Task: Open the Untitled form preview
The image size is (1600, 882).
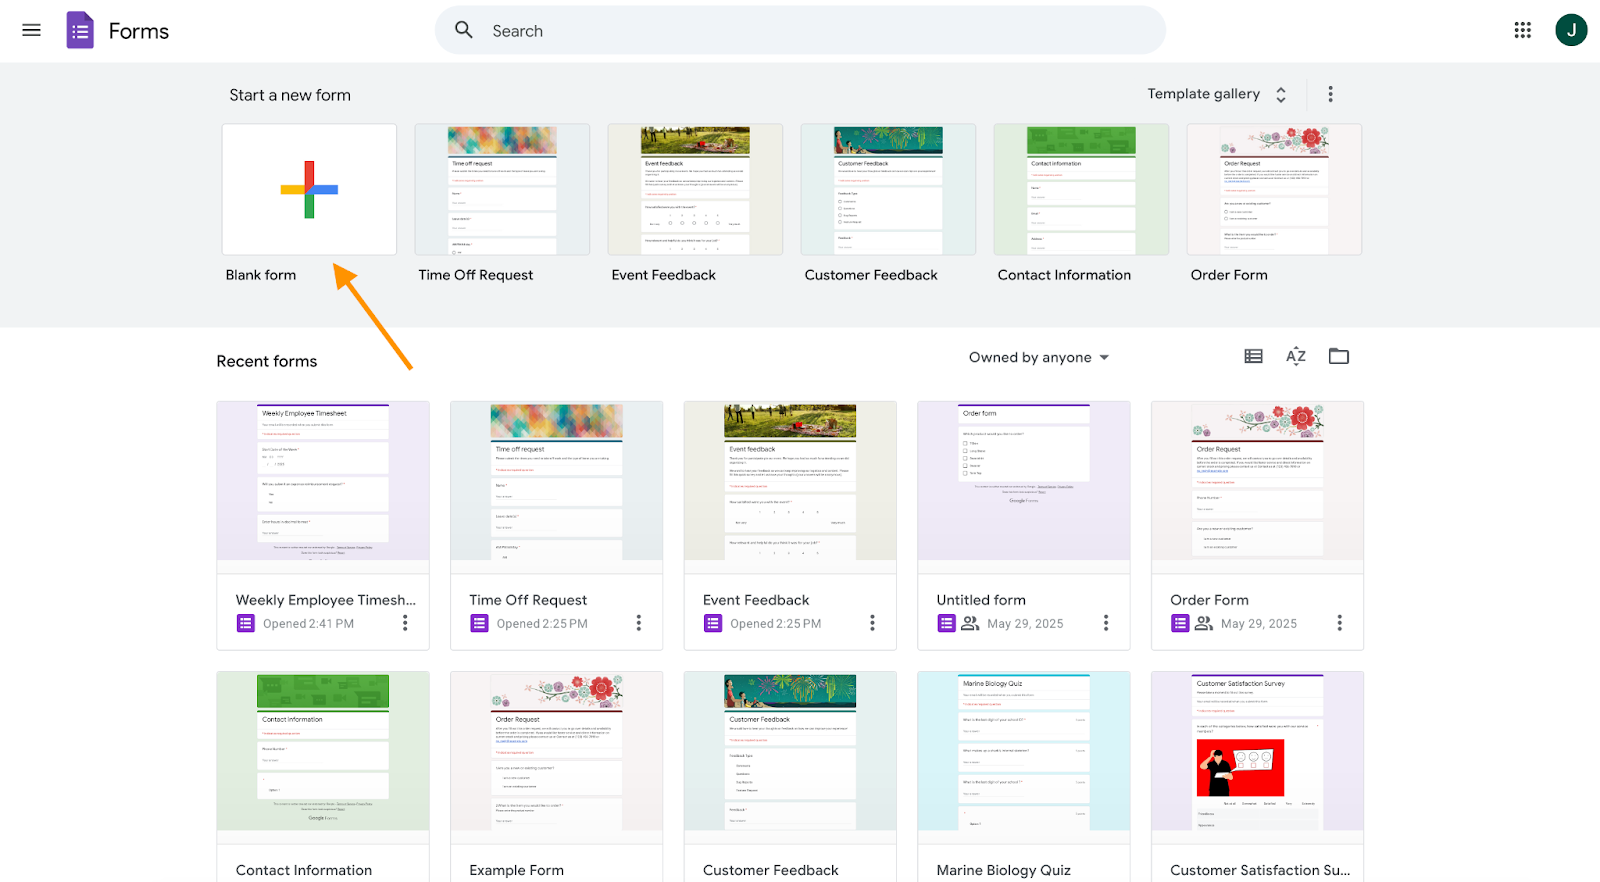Action: point(1024,481)
